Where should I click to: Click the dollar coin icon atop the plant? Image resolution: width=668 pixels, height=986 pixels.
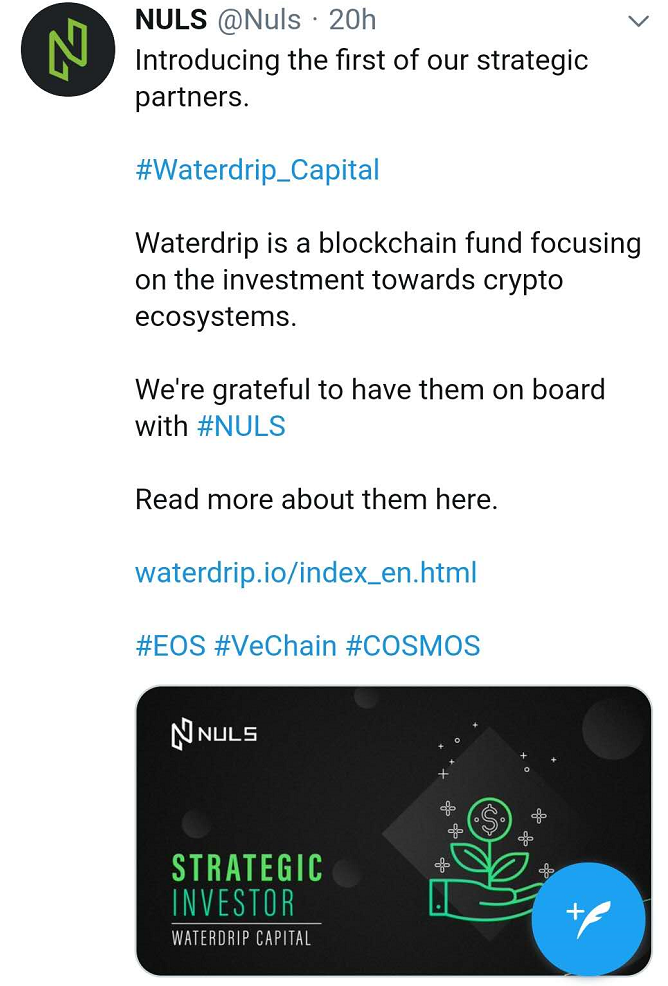pyautogui.click(x=489, y=818)
